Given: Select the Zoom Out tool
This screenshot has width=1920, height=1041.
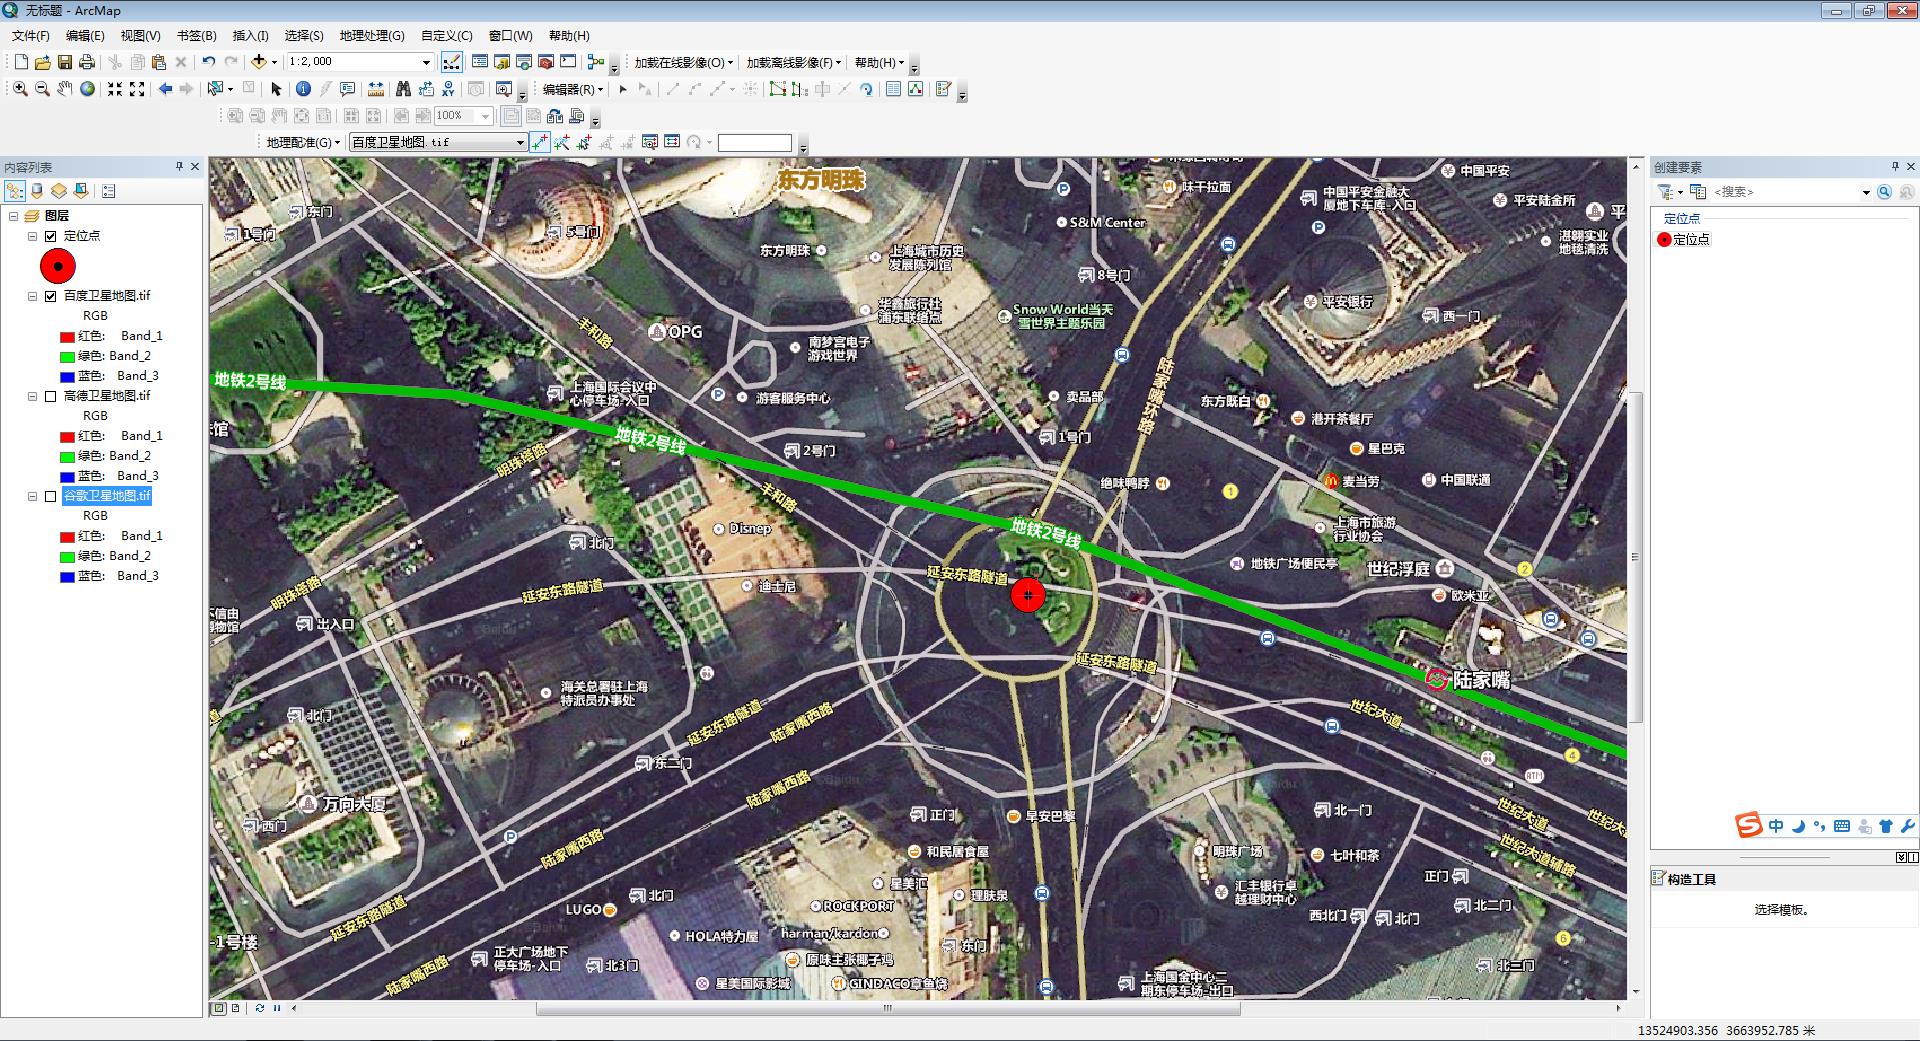Looking at the screenshot, I should [42, 89].
